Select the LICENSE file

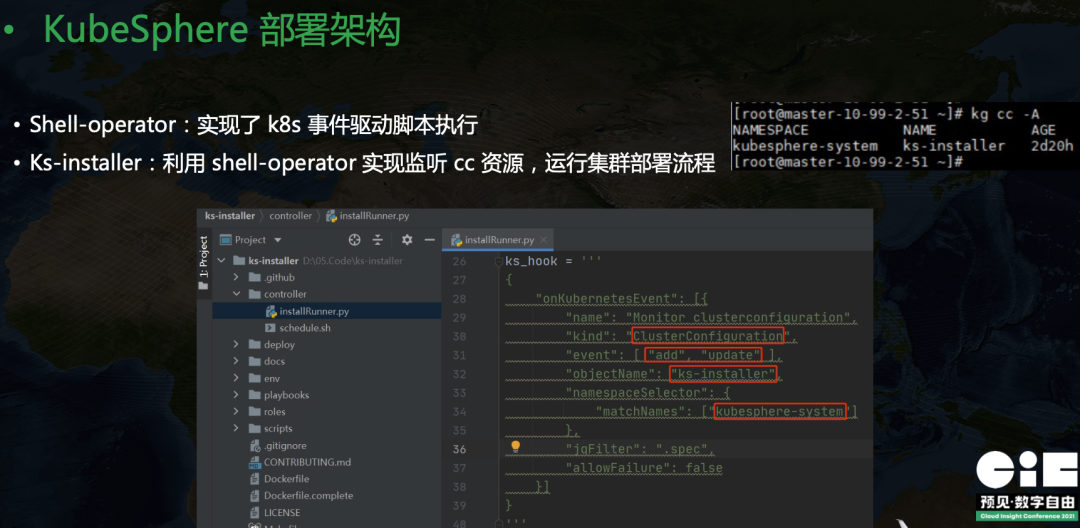click(x=282, y=512)
